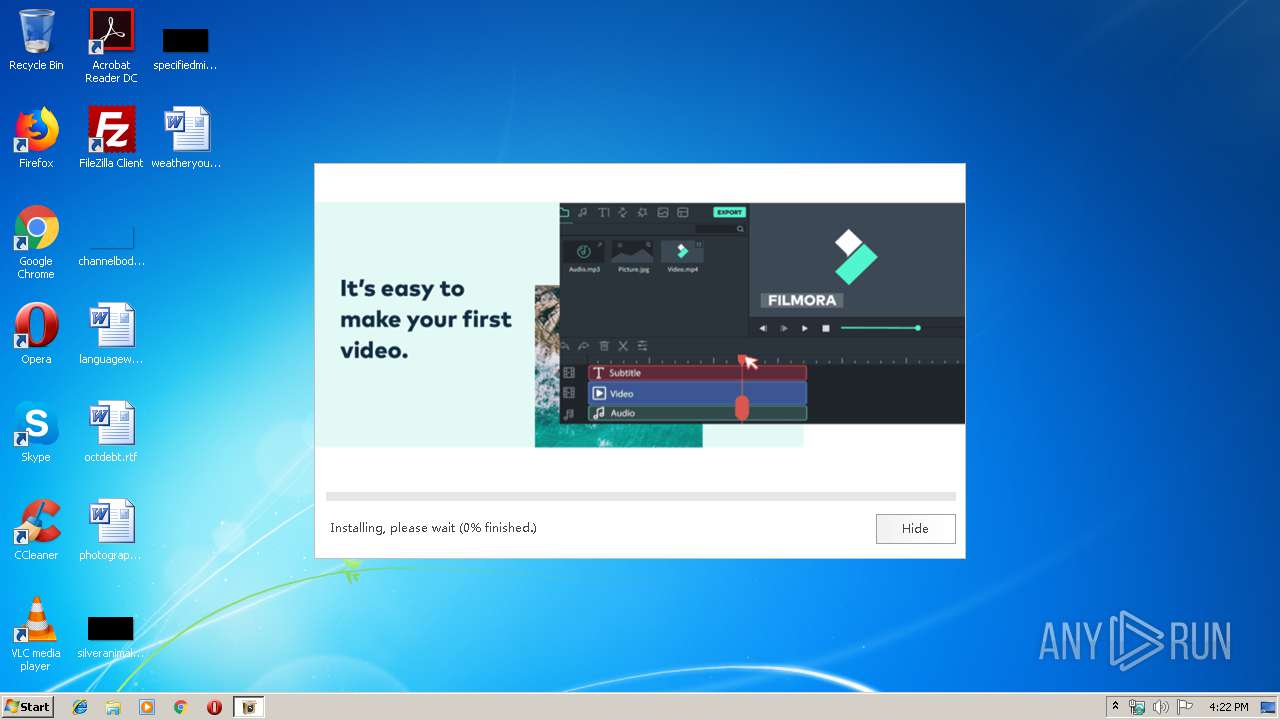This screenshot has width=1280, height=720.
Task: Open the Recycle Bin desktop icon
Action: point(36,40)
